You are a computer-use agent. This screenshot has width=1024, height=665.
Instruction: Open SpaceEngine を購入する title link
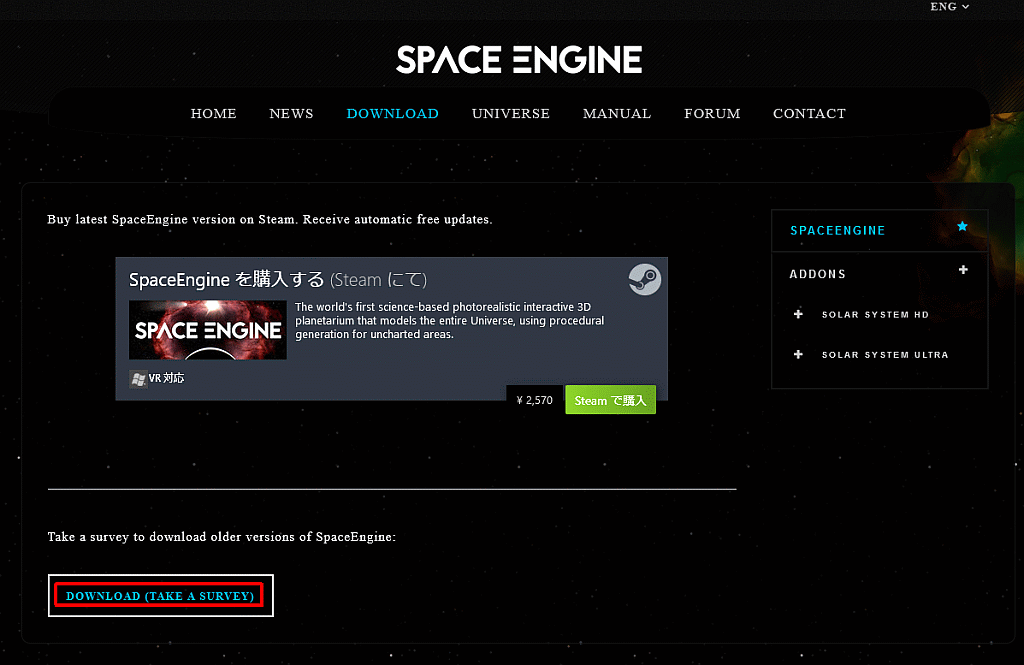click(278, 280)
